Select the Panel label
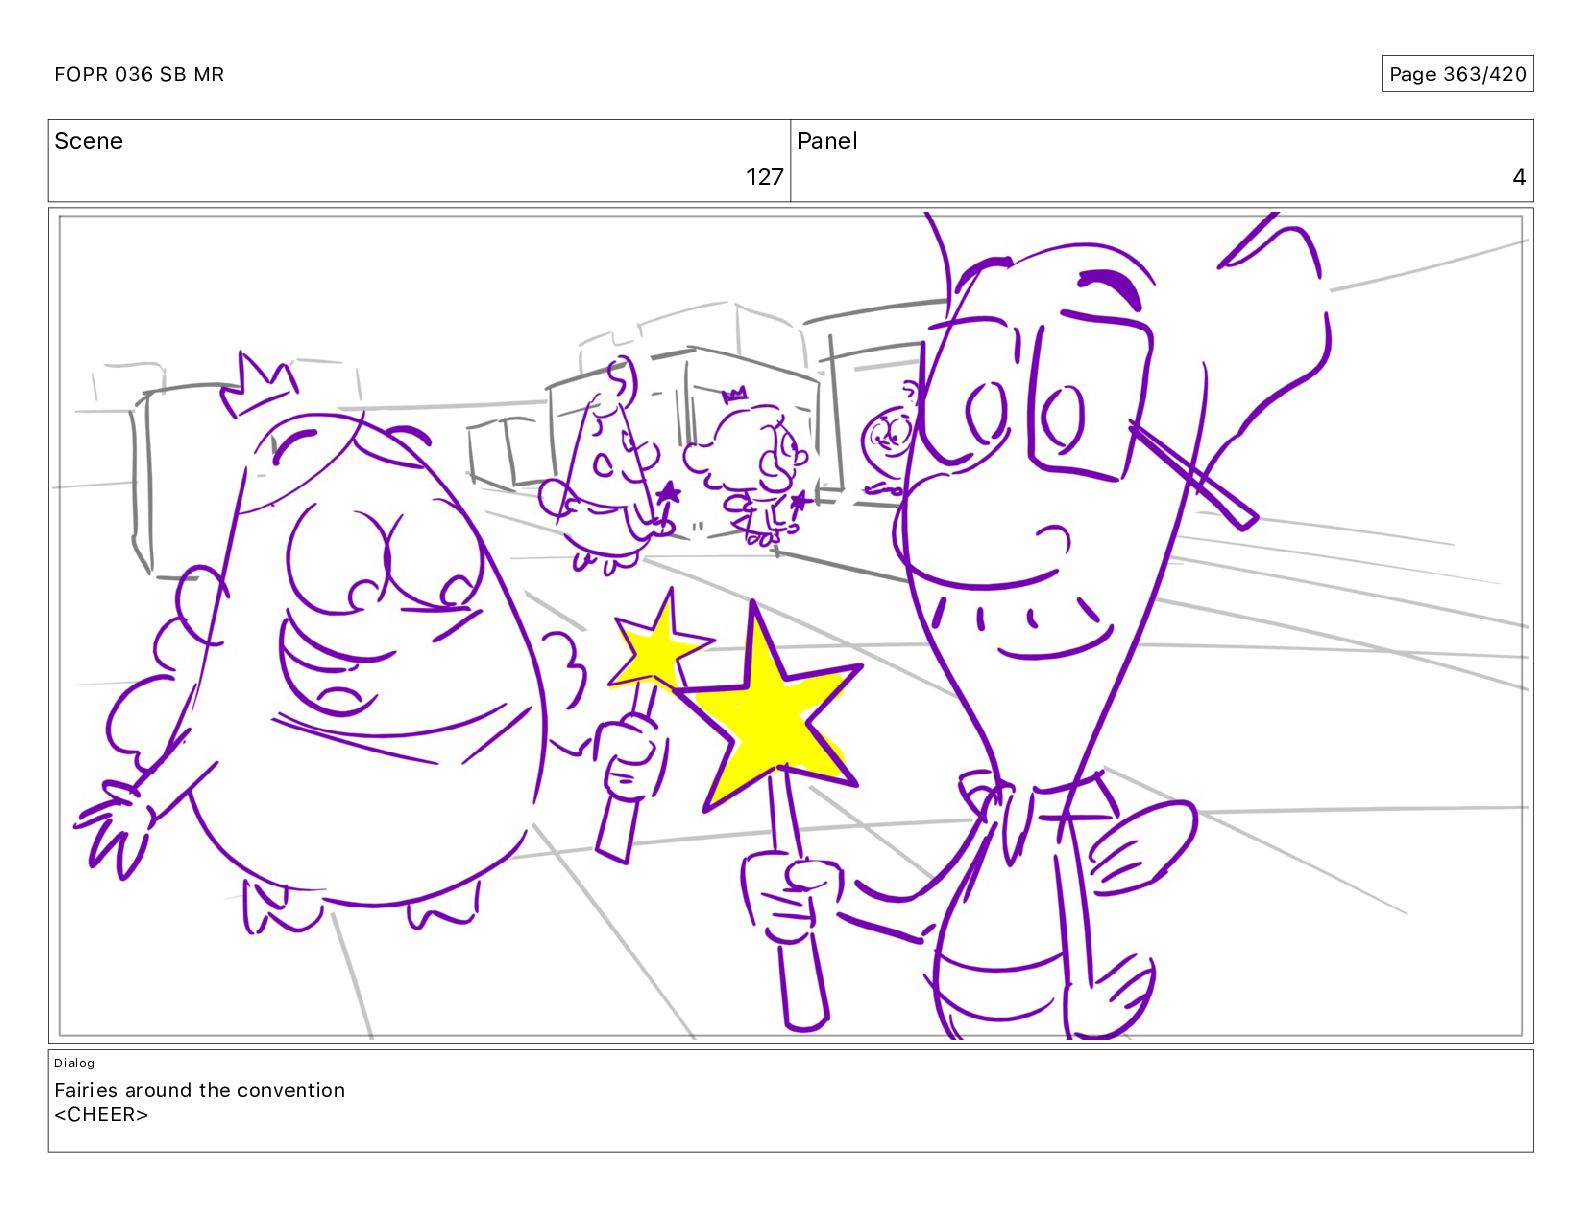The height and width of the screenshot is (1224, 1584). click(827, 141)
